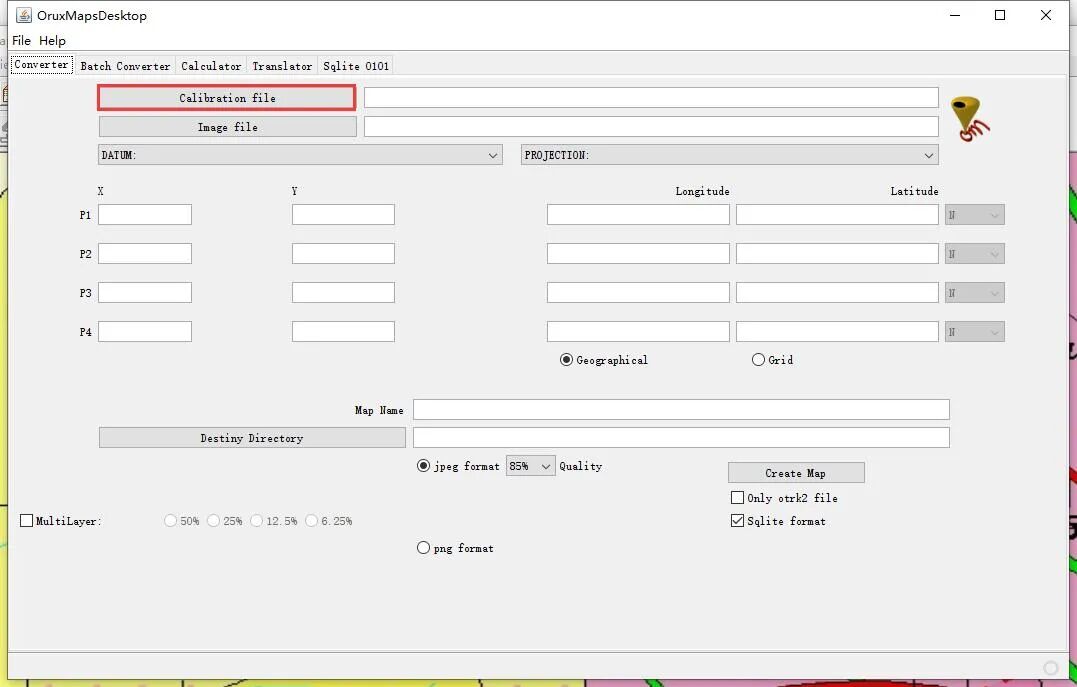Check the Only otrk2 file option

point(737,497)
